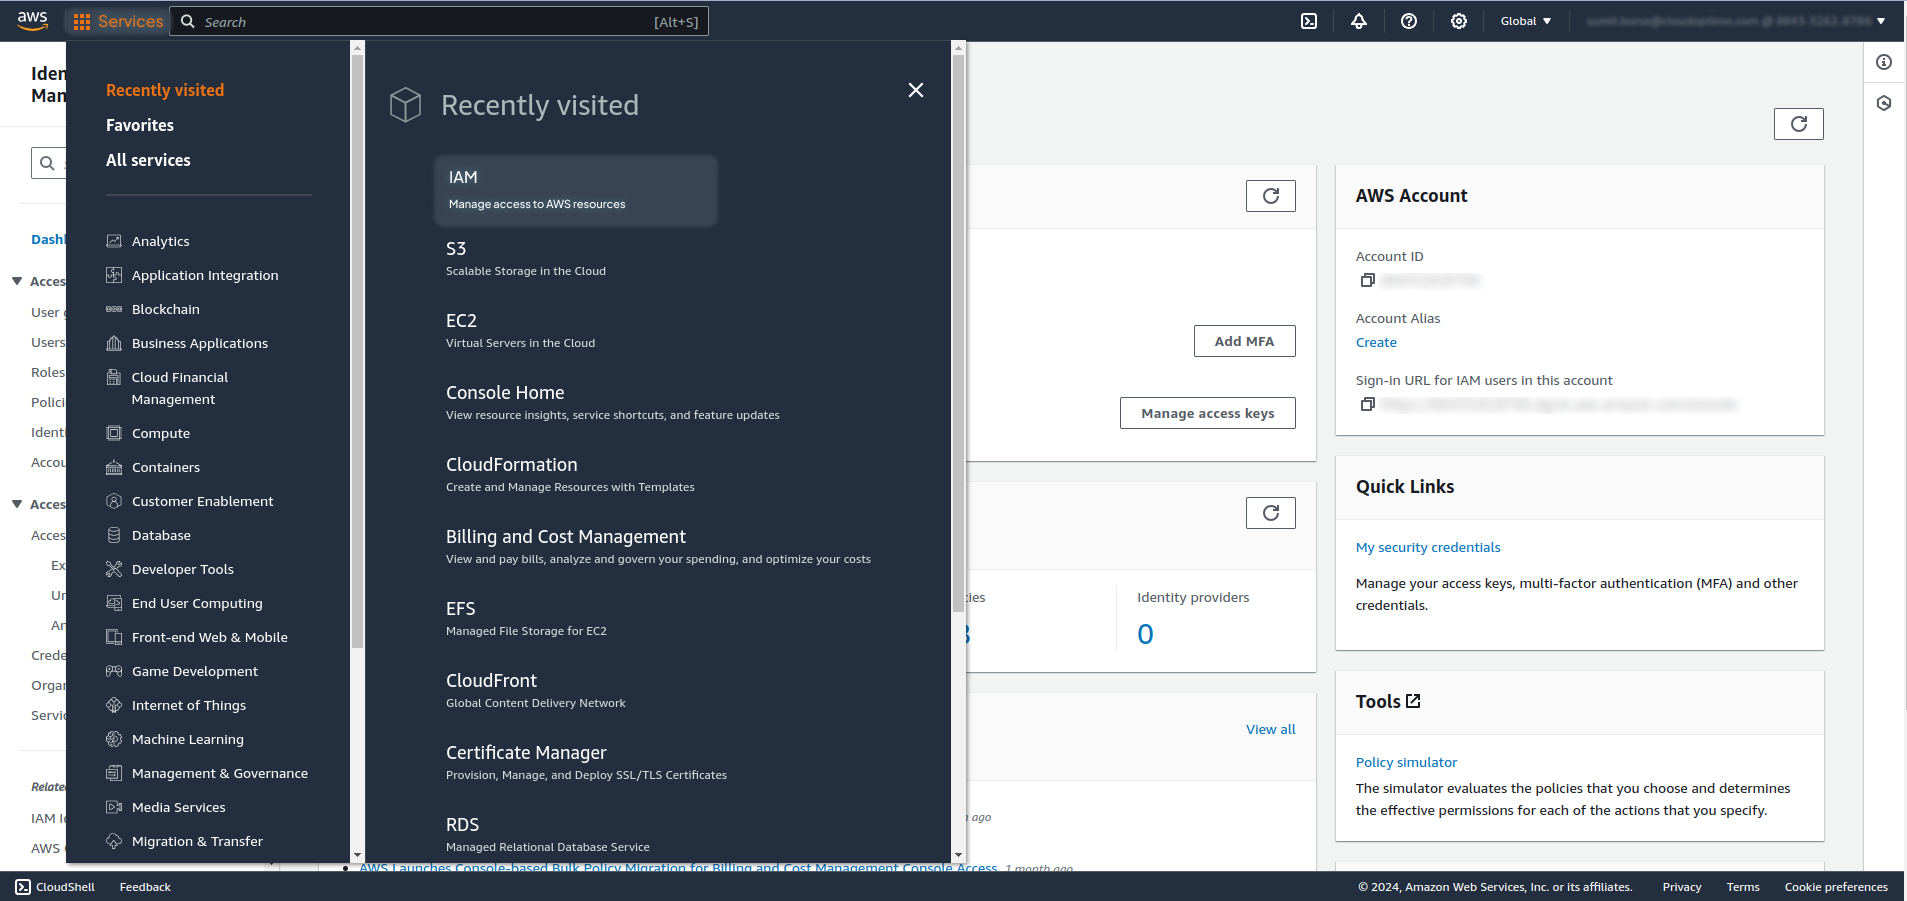Click the Database category icon
Screen dimensions: 1907x901
[x=114, y=535]
